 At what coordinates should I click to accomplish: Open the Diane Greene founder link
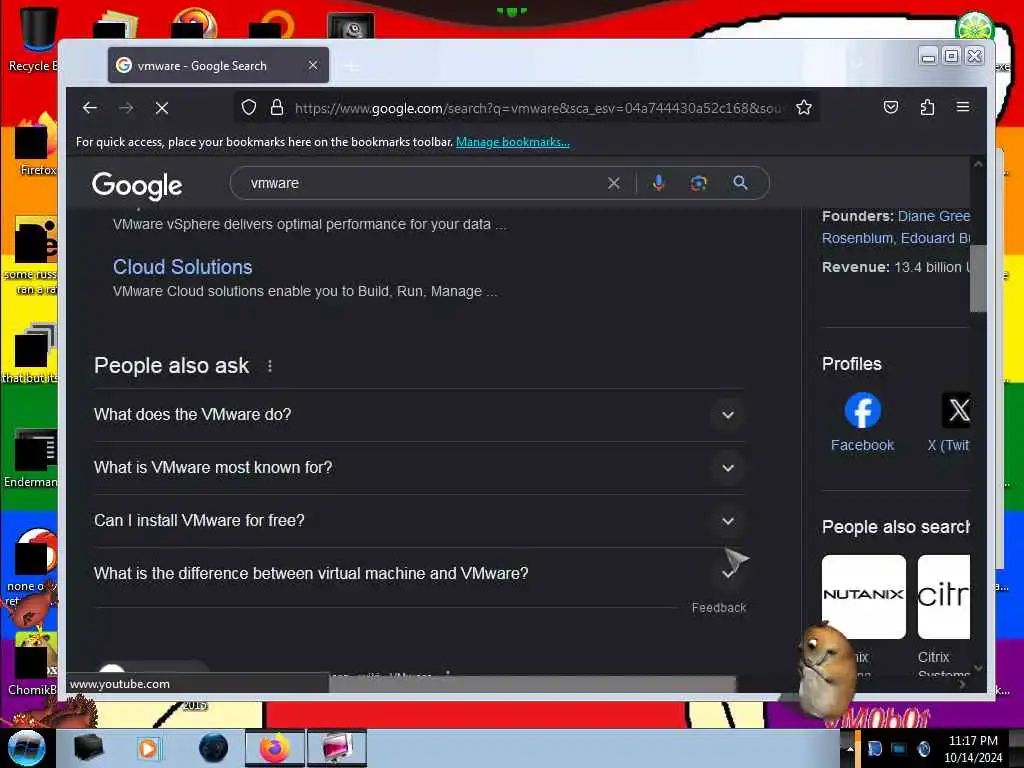coord(934,216)
